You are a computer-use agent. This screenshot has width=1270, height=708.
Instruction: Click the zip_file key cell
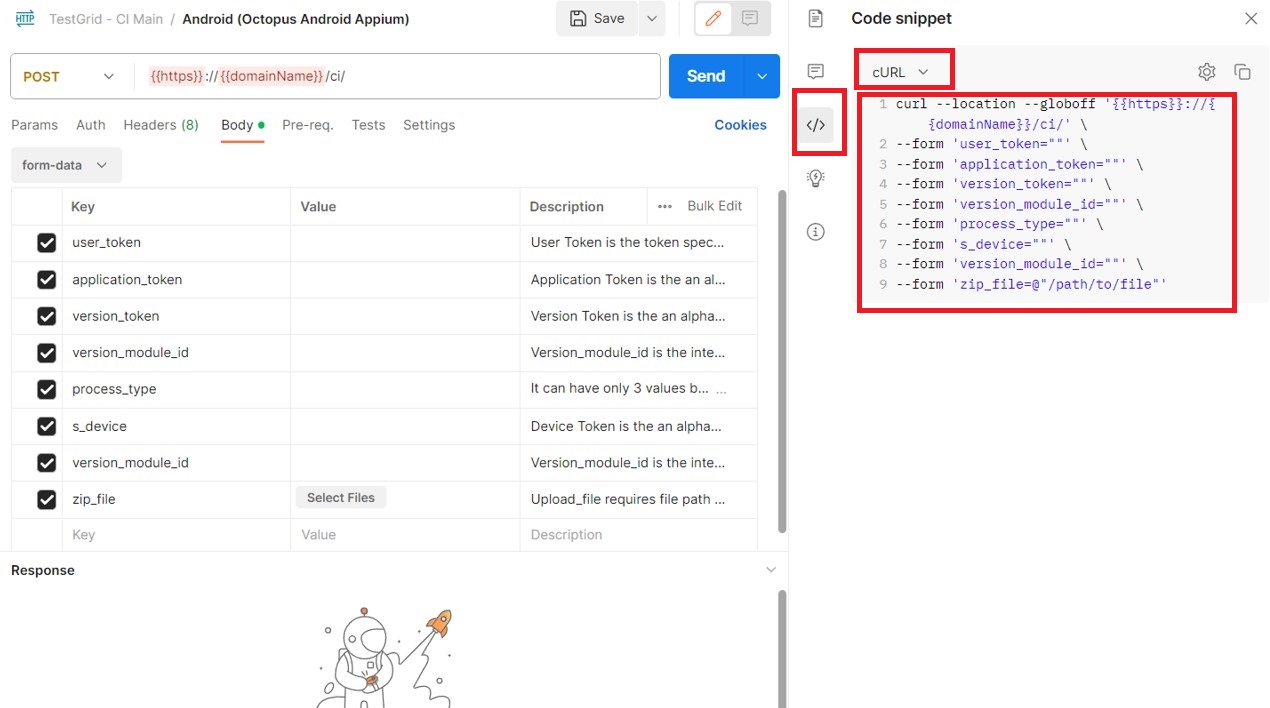(x=176, y=499)
